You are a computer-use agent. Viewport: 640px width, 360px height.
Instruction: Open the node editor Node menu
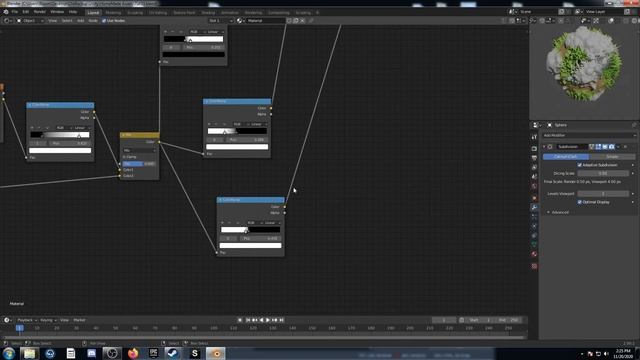tap(93, 20)
